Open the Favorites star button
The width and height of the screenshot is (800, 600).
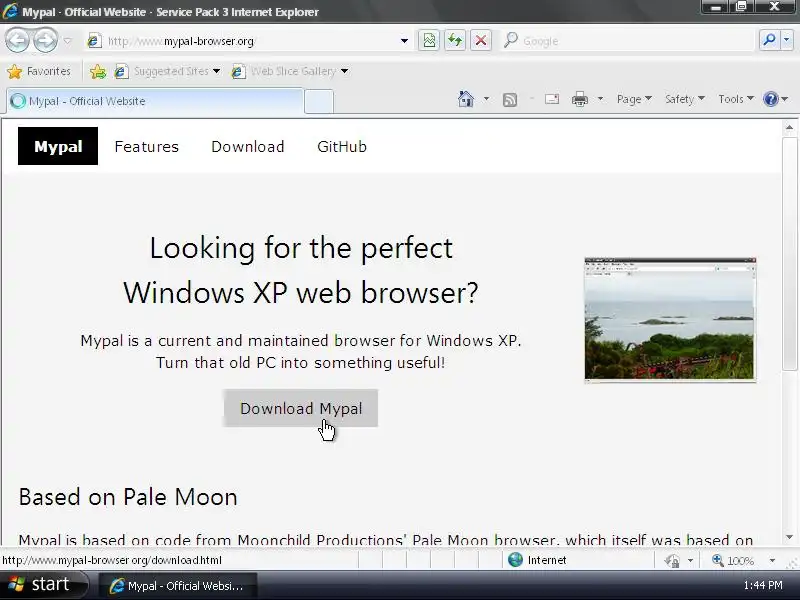[x=39, y=71]
